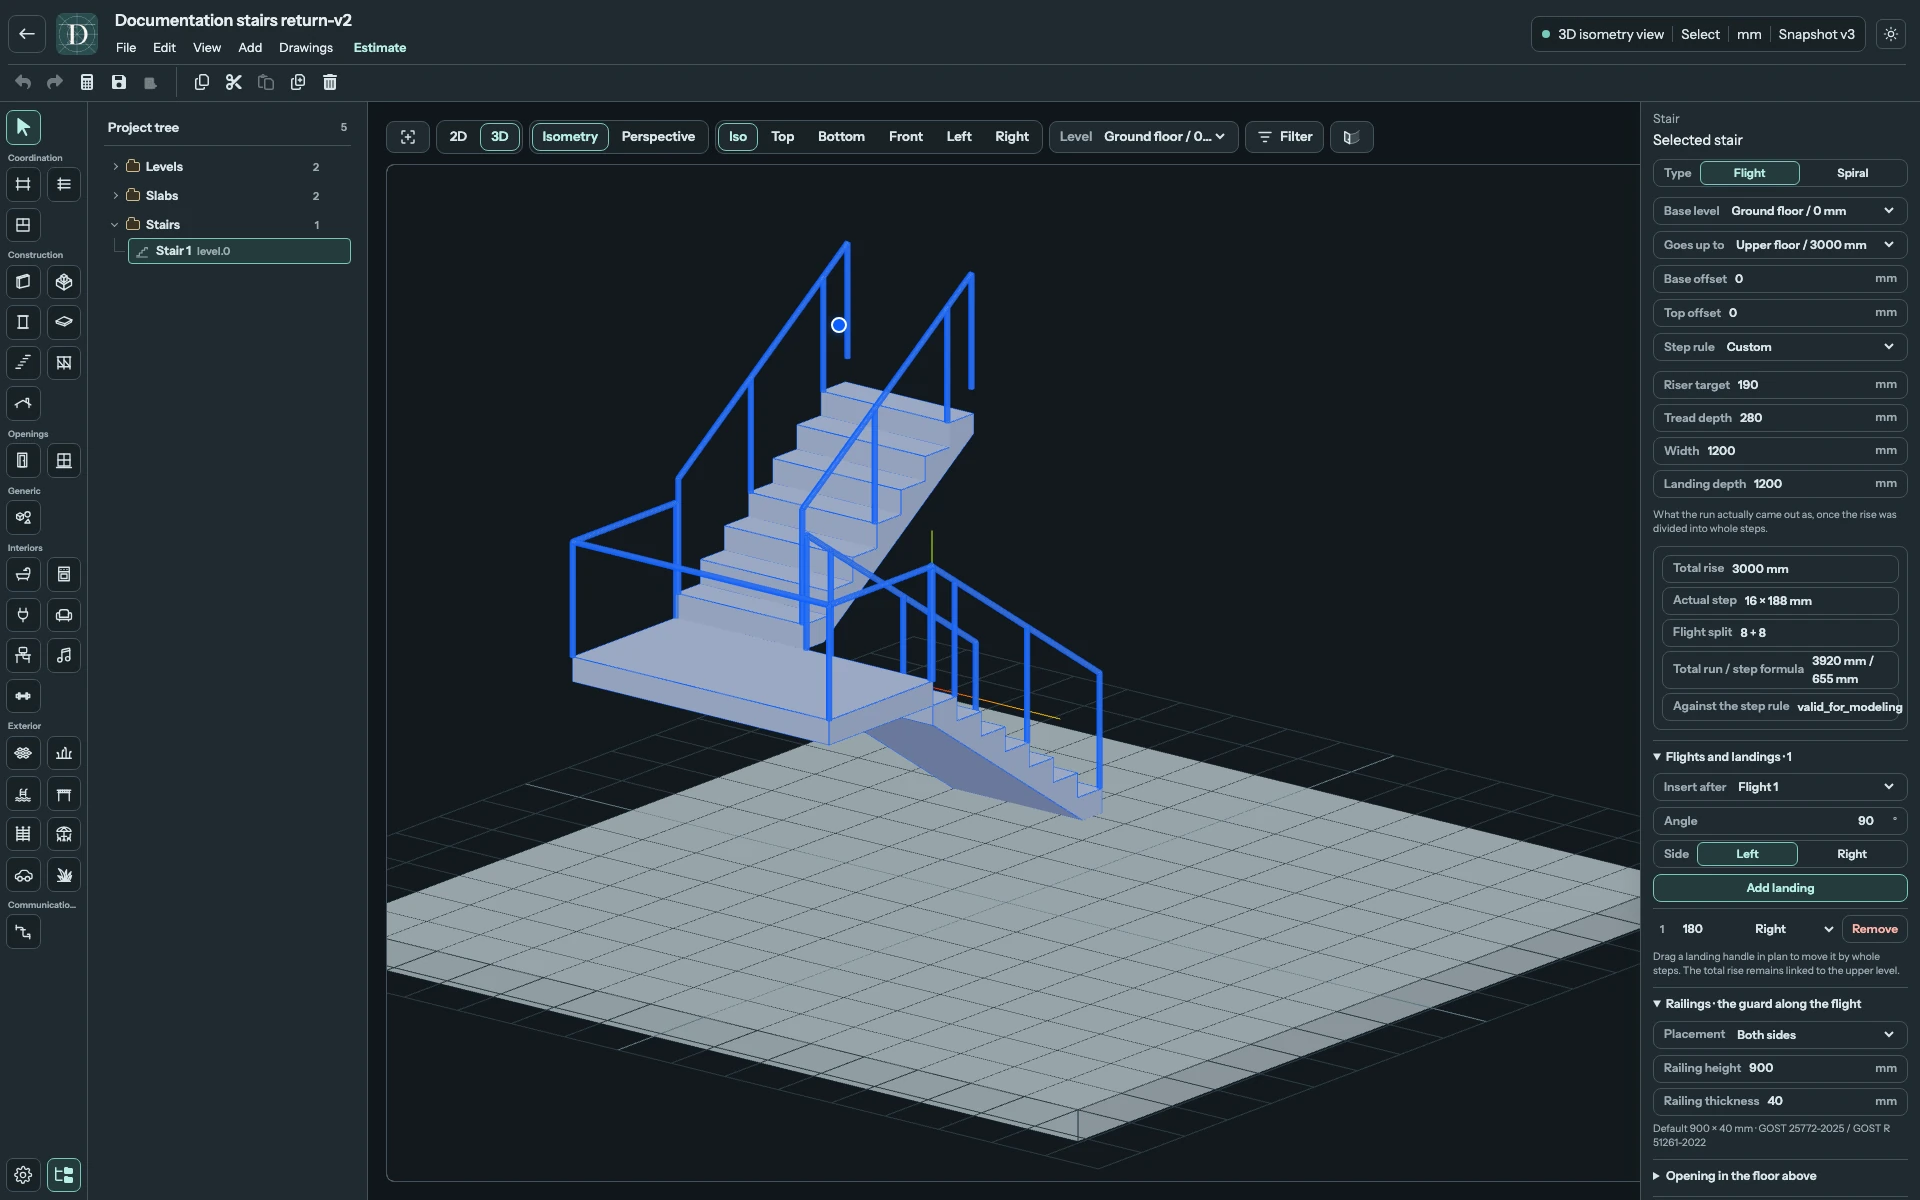Open the Goes up to dropdown
Image resolution: width=1920 pixels, height=1200 pixels.
click(x=1780, y=245)
